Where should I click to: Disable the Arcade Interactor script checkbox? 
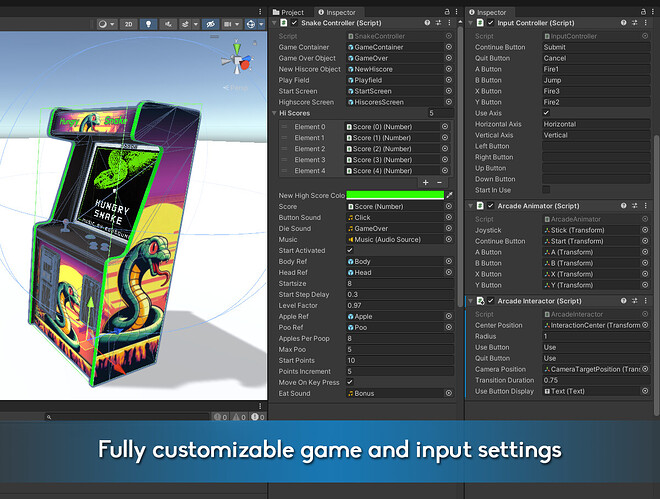point(490,301)
